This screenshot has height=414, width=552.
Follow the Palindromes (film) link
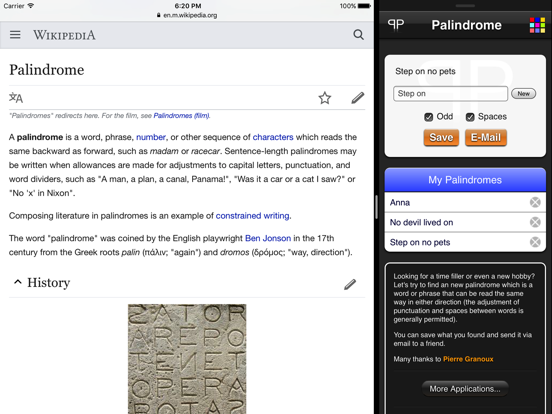(x=182, y=115)
